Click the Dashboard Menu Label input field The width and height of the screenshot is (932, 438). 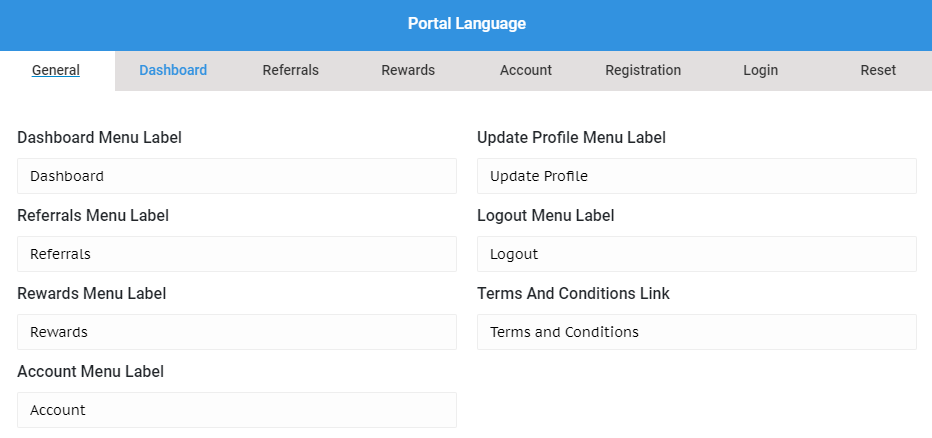point(237,176)
